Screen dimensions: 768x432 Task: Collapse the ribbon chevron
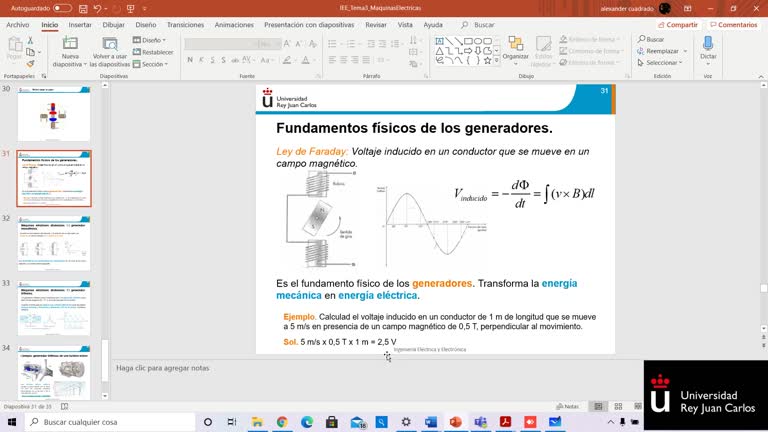click(x=761, y=76)
